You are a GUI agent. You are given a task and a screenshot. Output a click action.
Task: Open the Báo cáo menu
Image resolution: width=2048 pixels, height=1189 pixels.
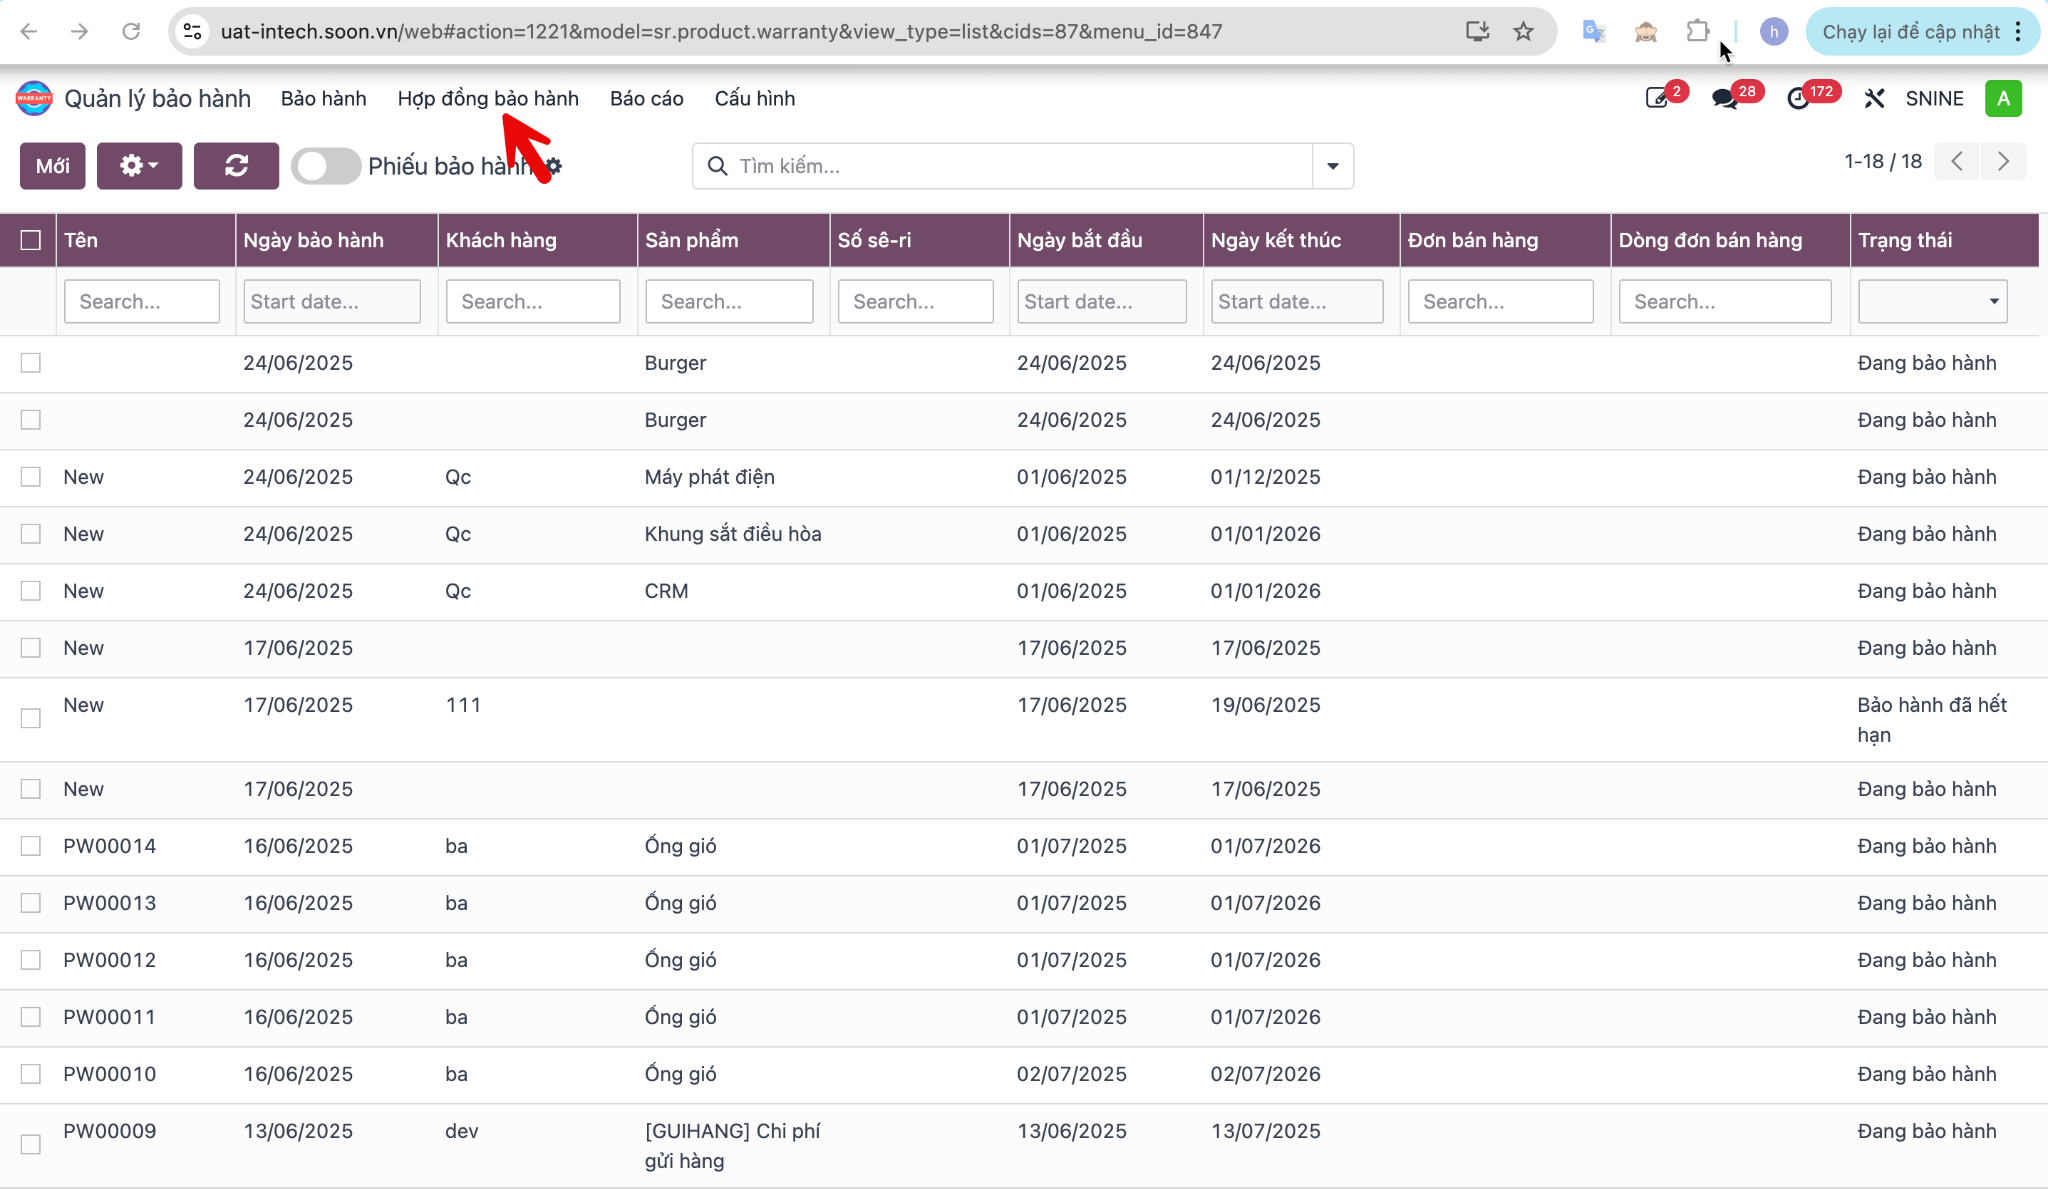click(x=646, y=98)
